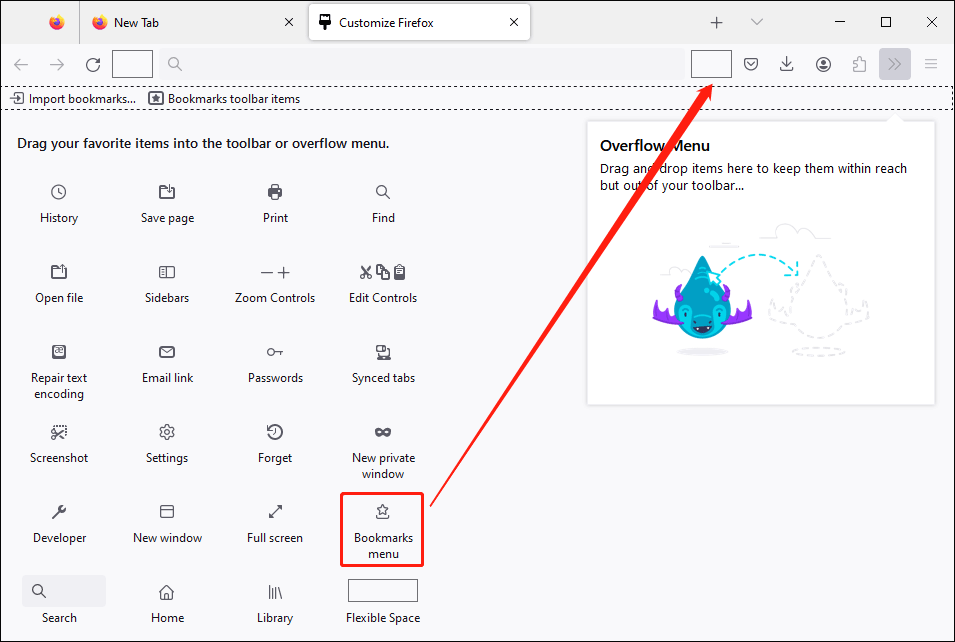Open the overflow menu chevron button

[895, 64]
